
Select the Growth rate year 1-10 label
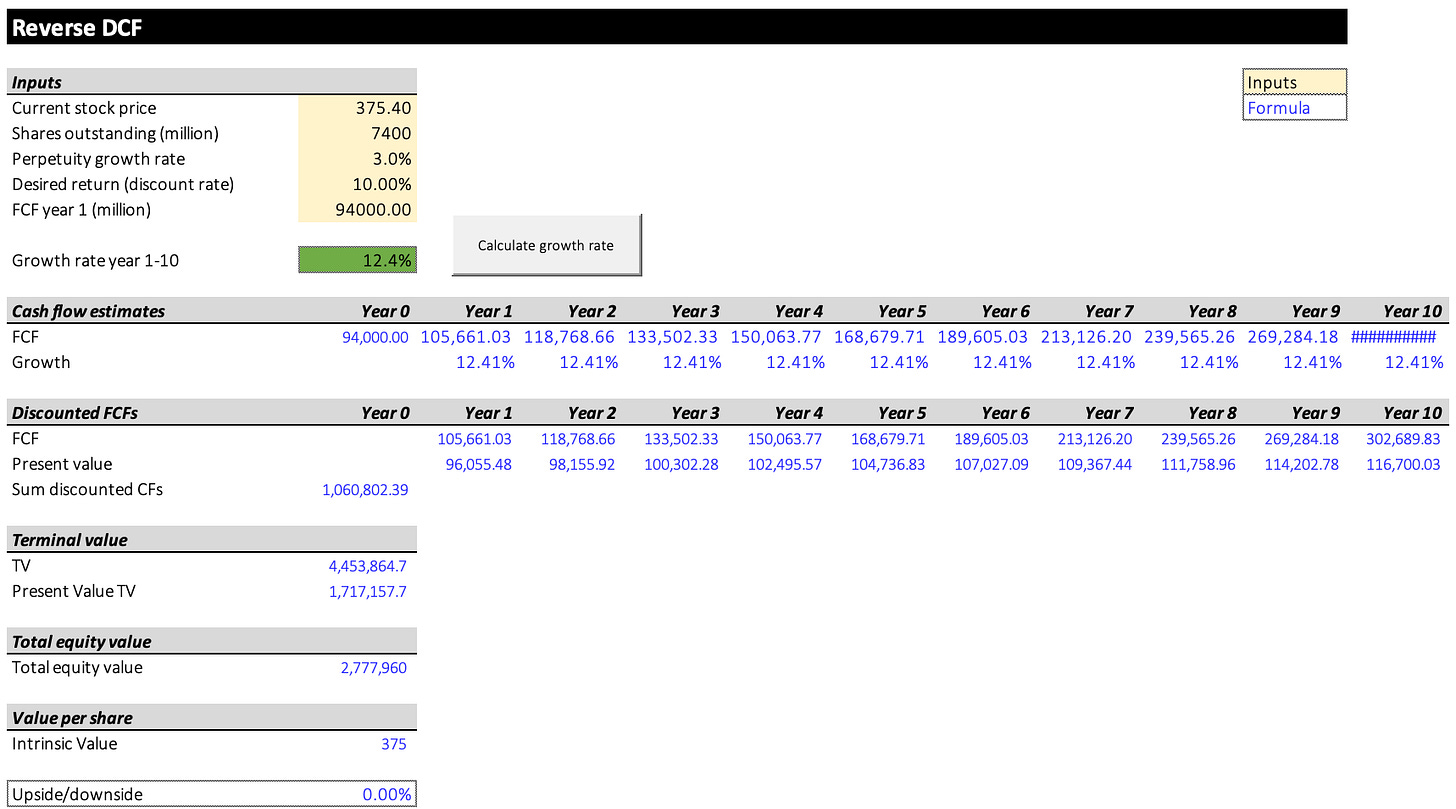point(96,260)
